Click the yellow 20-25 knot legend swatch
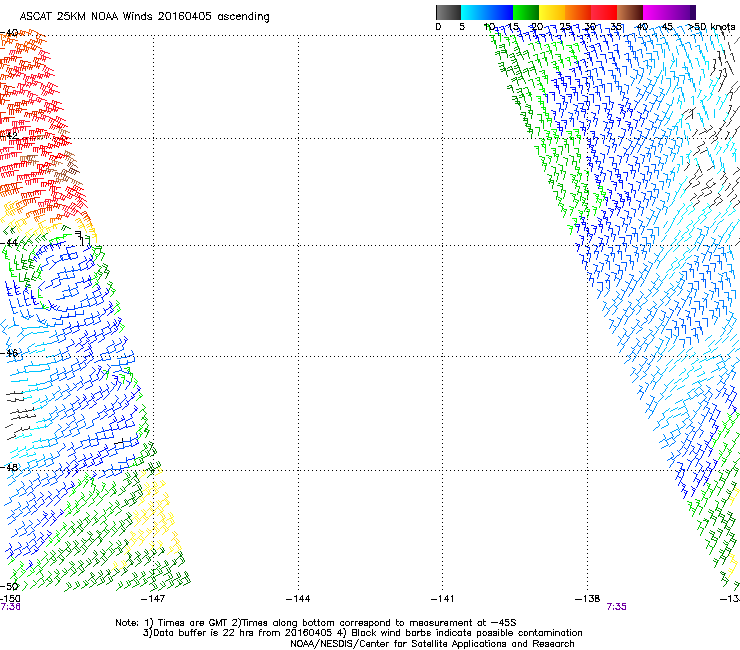 coord(552,12)
